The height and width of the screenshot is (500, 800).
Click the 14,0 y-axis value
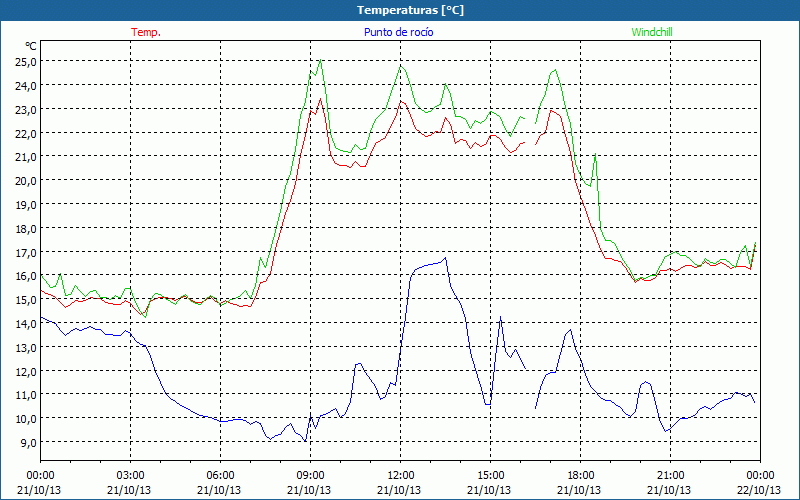coord(27,324)
